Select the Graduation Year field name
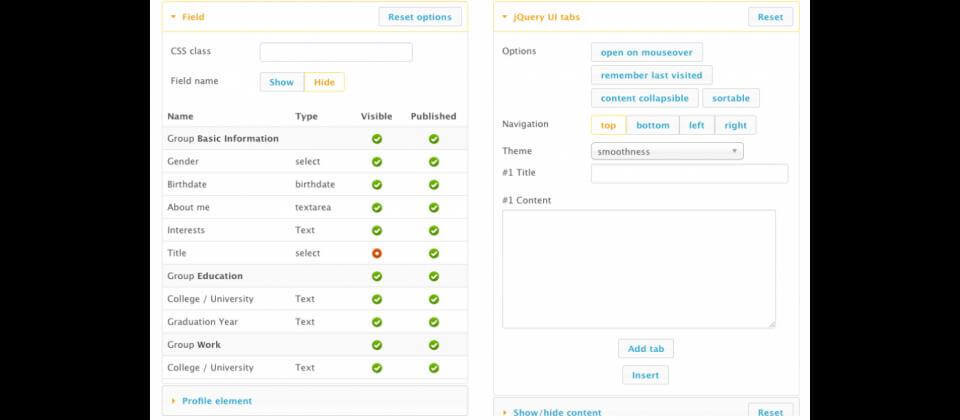Image resolution: width=960 pixels, height=420 pixels. pos(203,322)
